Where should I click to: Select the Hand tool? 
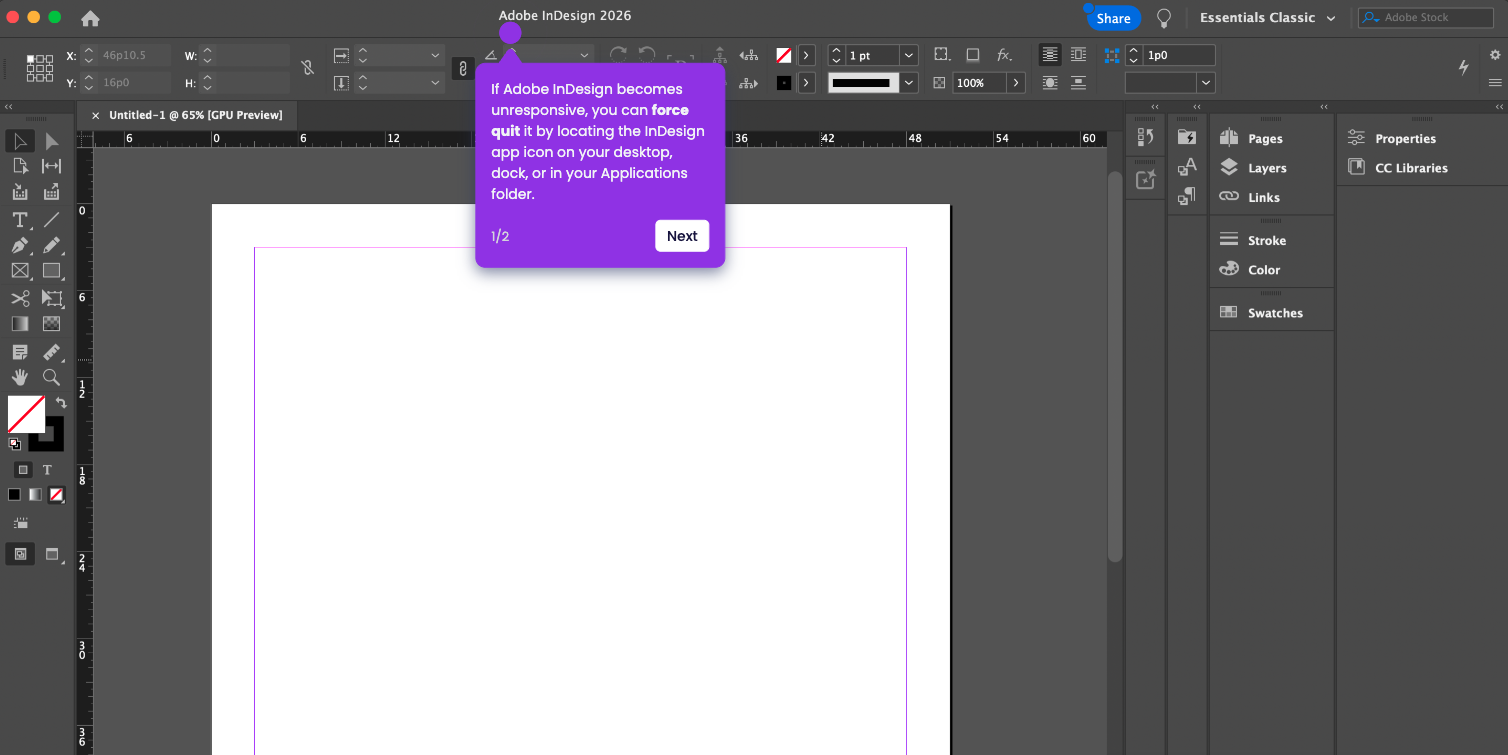tap(20, 377)
